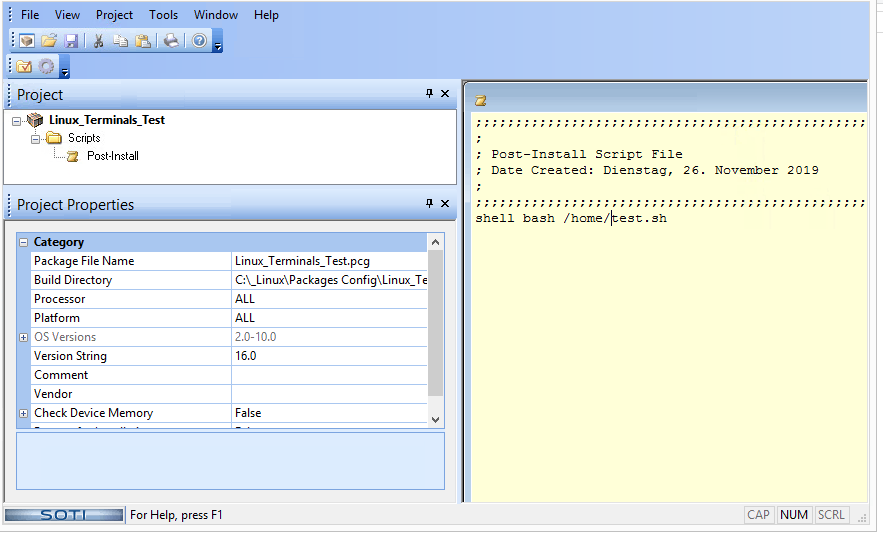Image resolution: width=883 pixels, height=537 pixels.
Task: Toggle auto-hide pin on Project Properties panel
Action: [429, 204]
